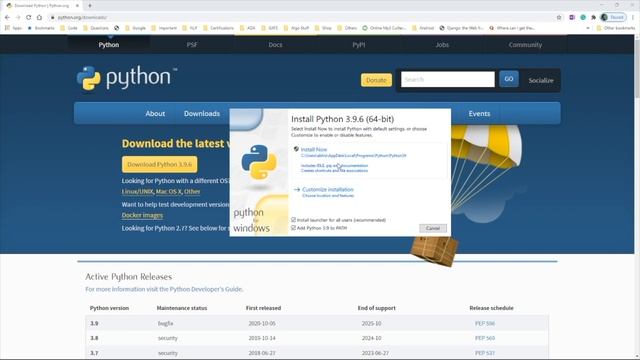
Task: Click the 3.9 version cell in releases table
Action: [x=94, y=323]
